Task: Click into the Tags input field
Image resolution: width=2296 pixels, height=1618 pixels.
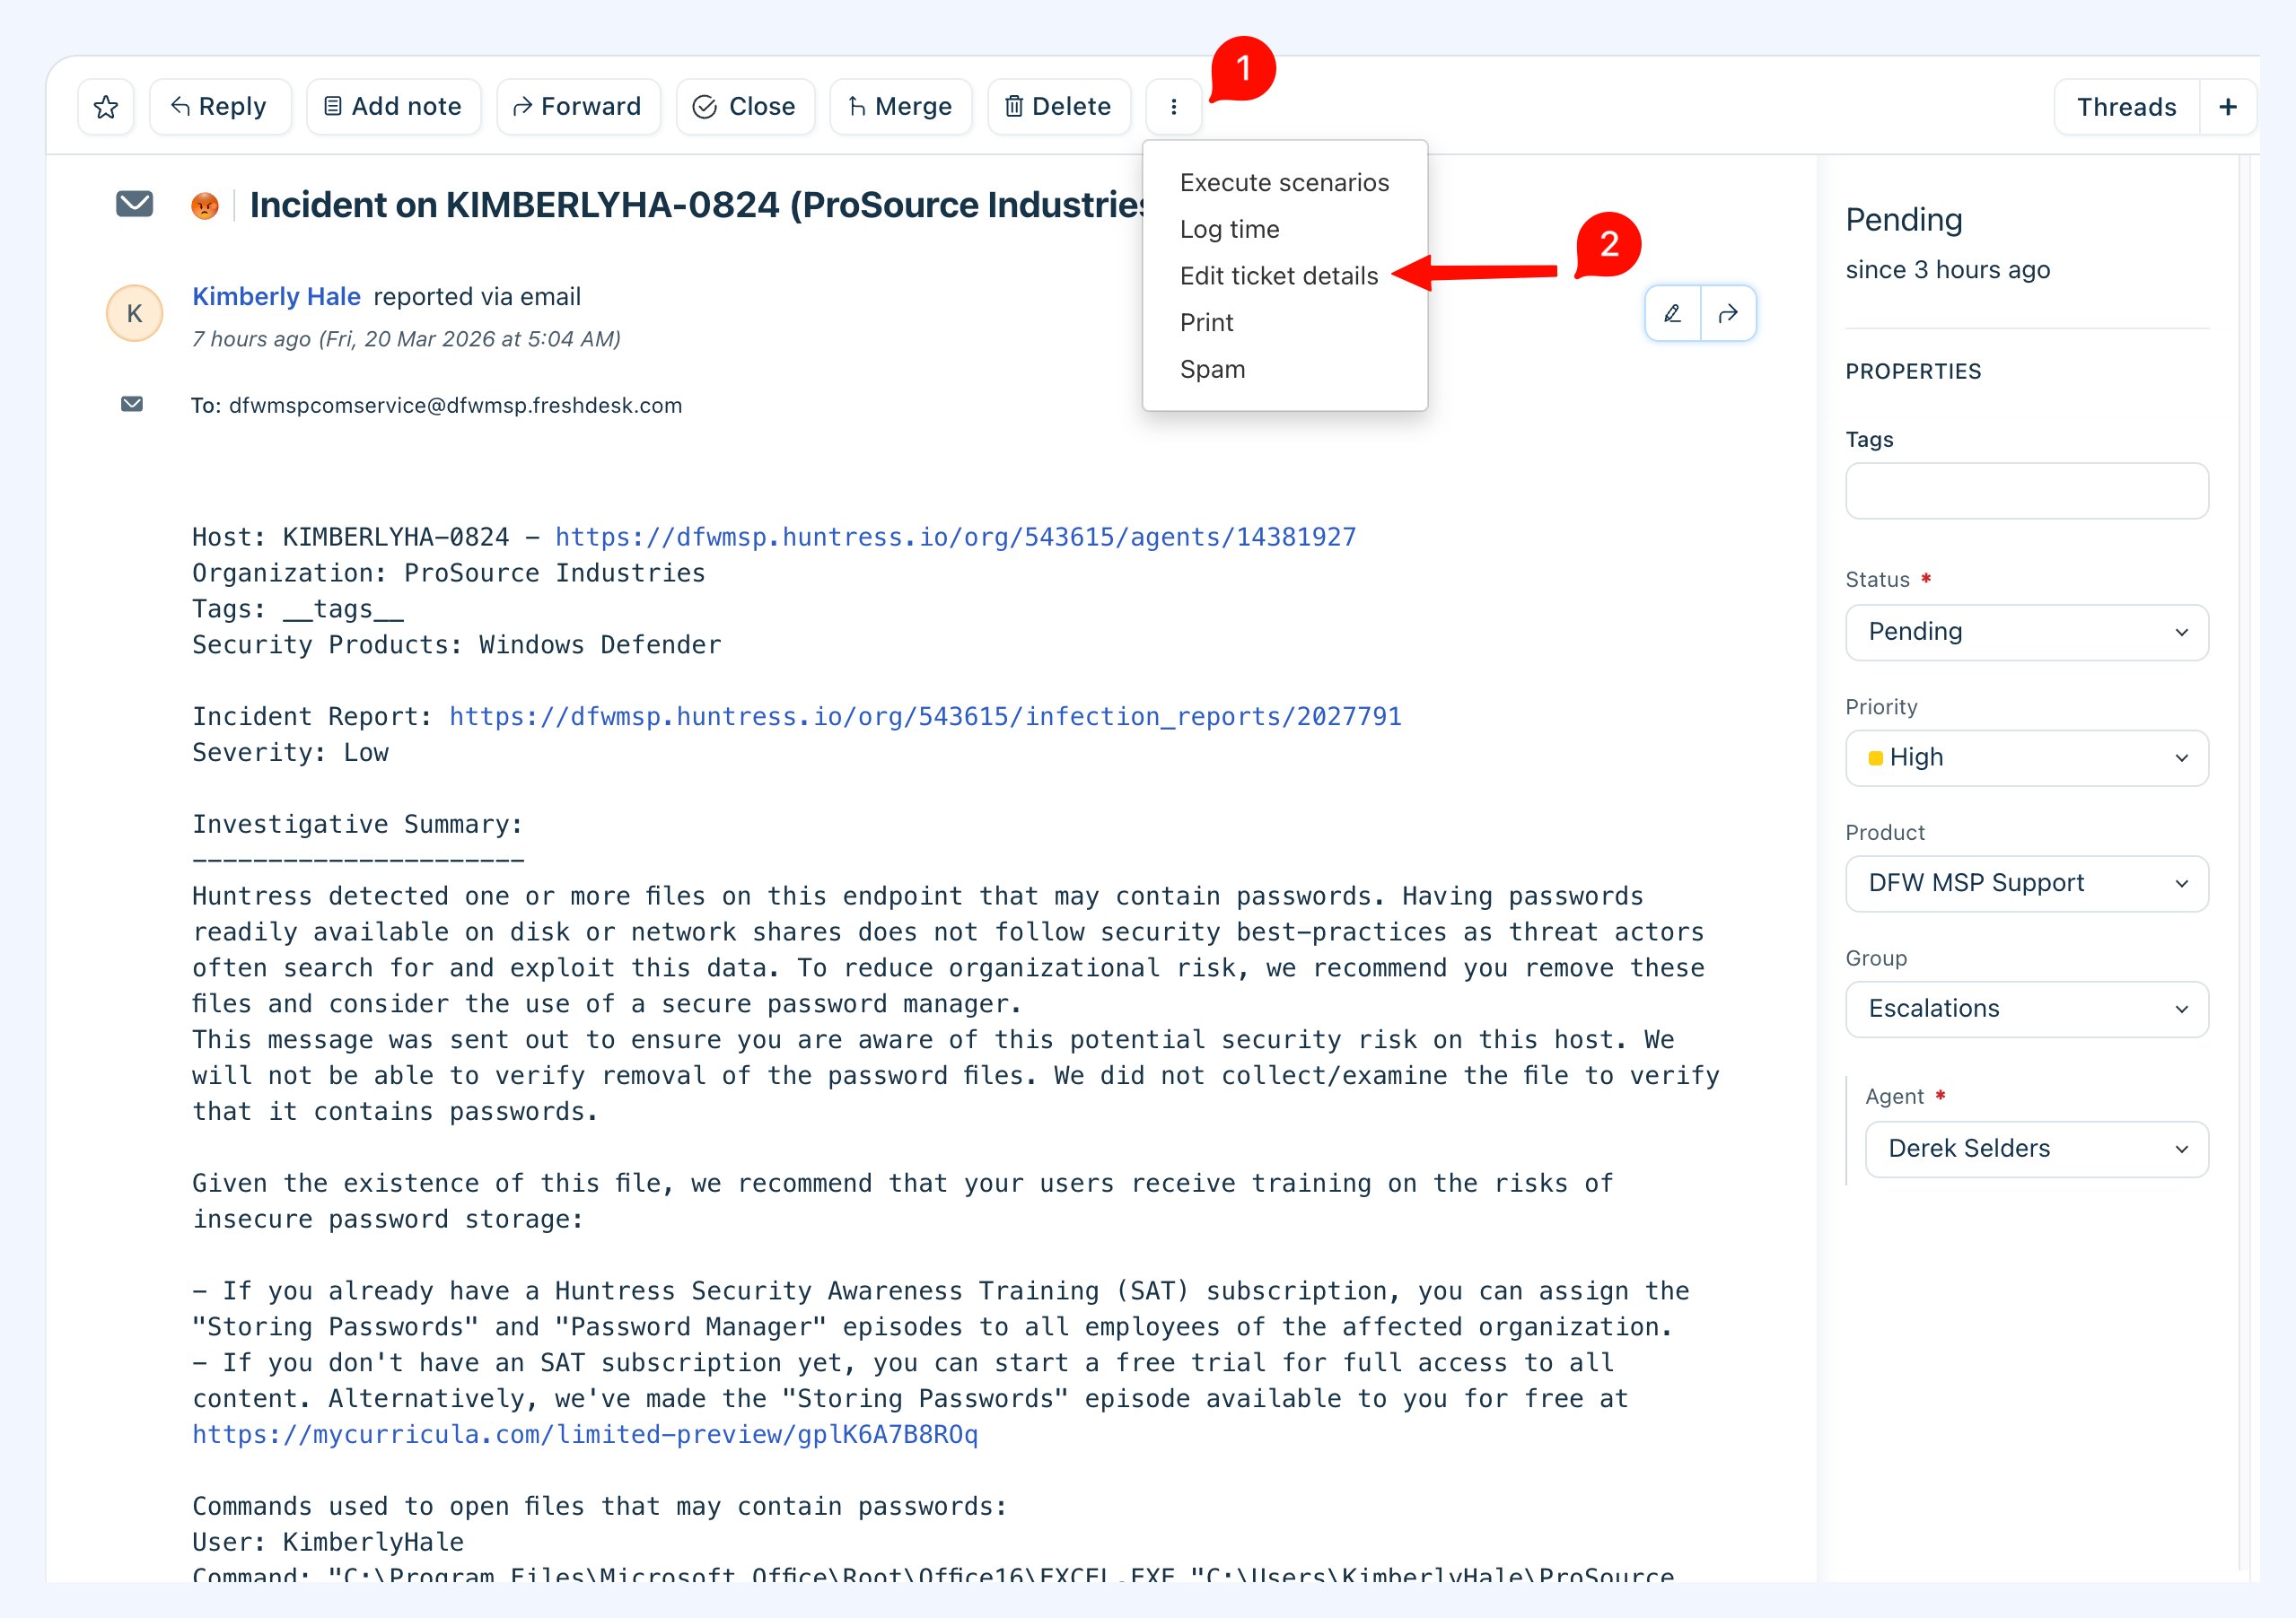Action: [x=2026, y=491]
